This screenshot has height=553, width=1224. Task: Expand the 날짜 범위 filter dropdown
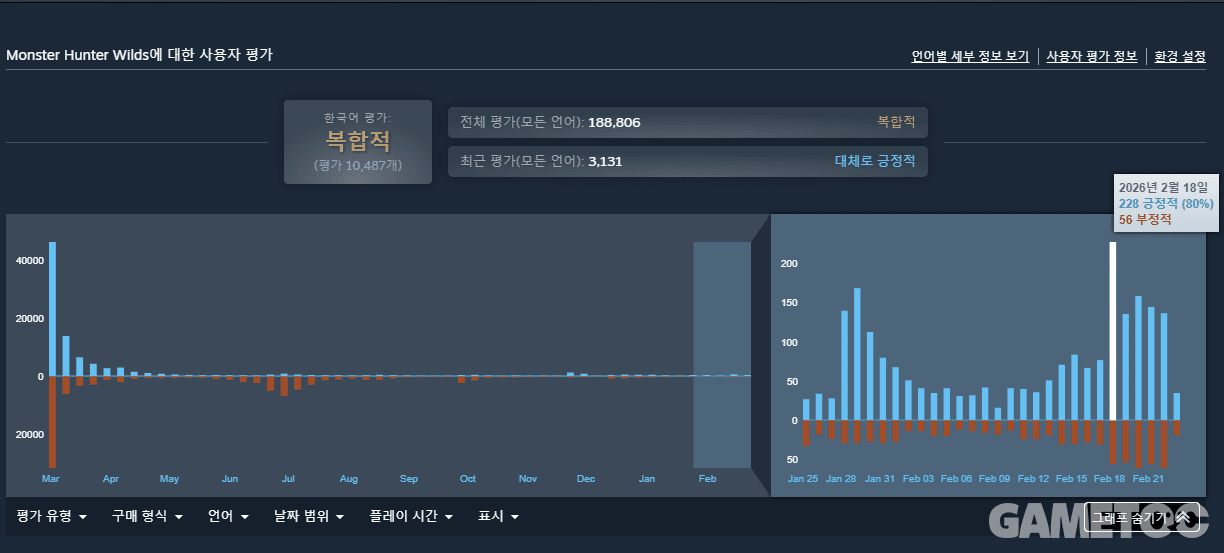pos(309,516)
